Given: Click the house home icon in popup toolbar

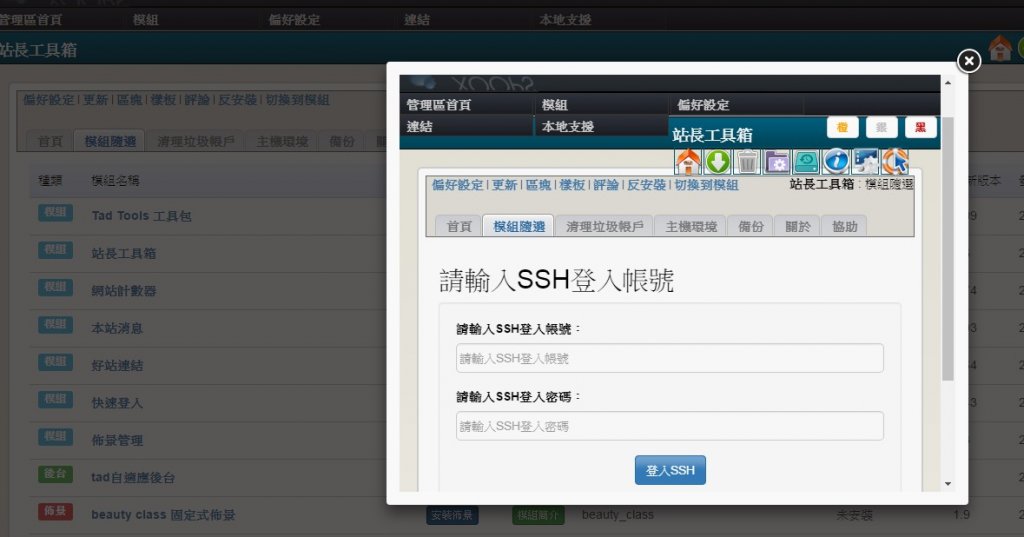Looking at the screenshot, I should pyautogui.click(x=688, y=161).
